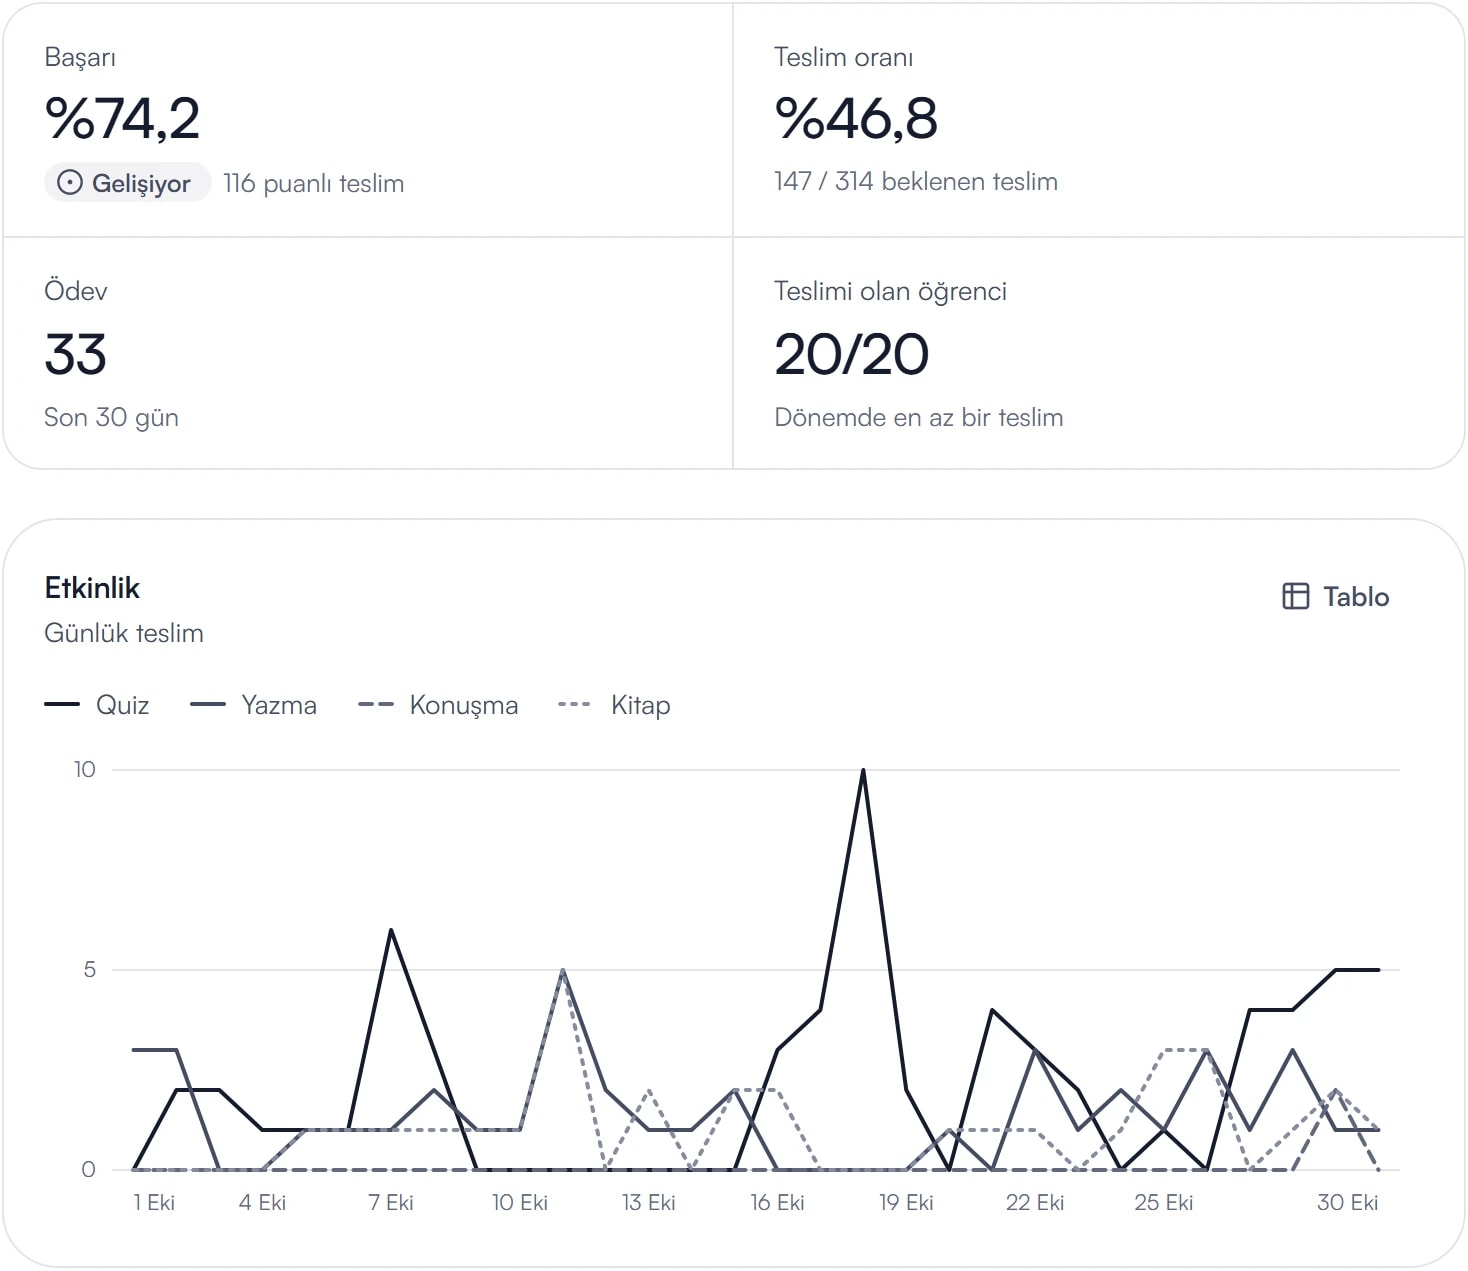The image size is (1468, 1271).
Task: Click the Quiz solid line swatch
Action: [62, 705]
